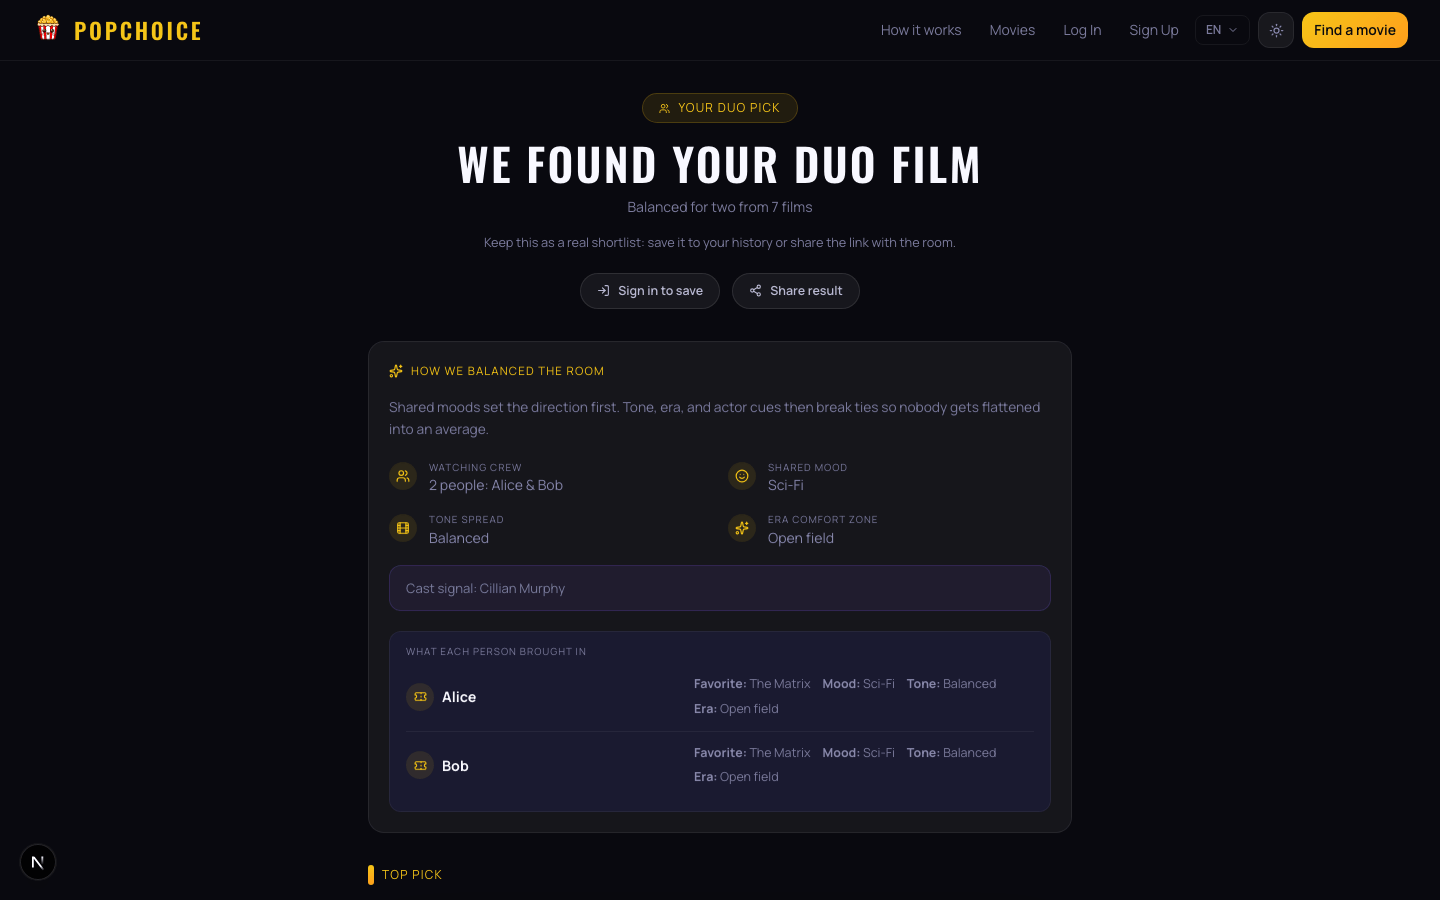Viewport: 1440px width, 900px height.
Task: Open the Sign Up link
Action: pyautogui.click(x=1154, y=30)
